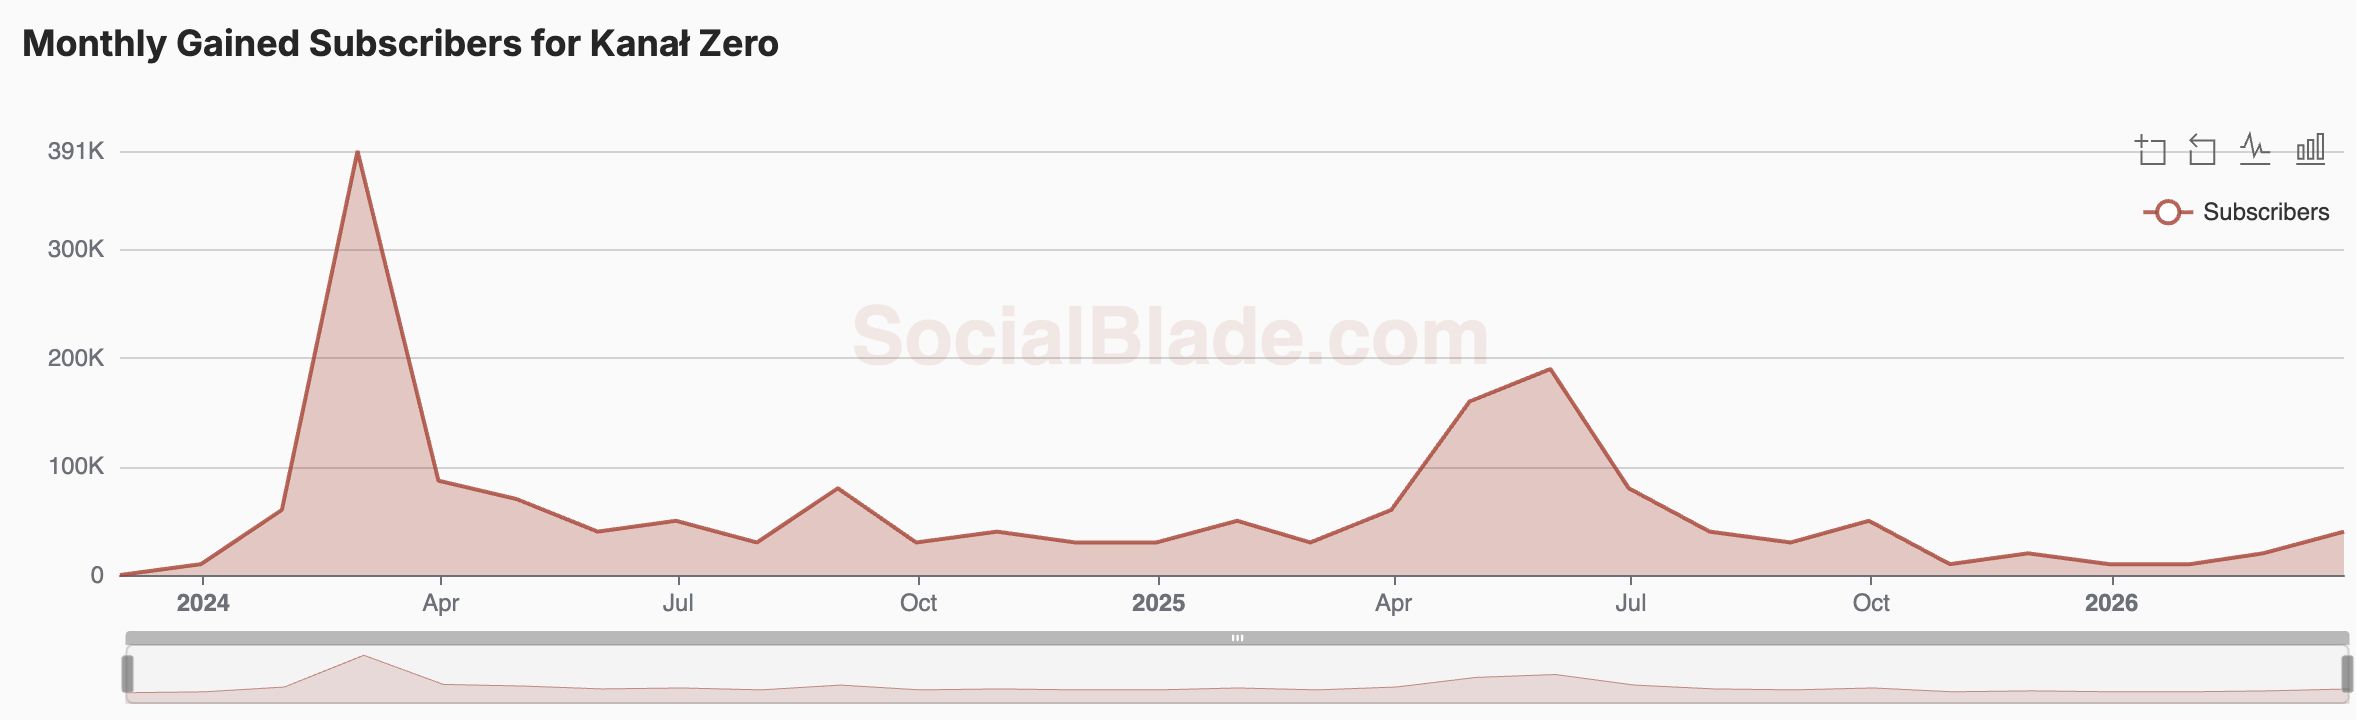The width and height of the screenshot is (2356, 720).
Task: Click the SocialBlade.com watermark
Action: coord(1170,336)
